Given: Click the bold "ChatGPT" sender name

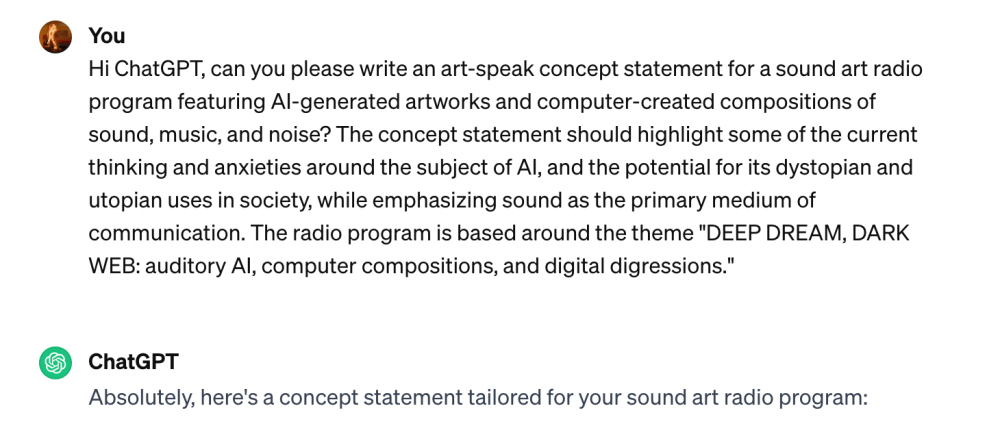Looking at the screenshot, I should pyautogui.click(x=133, y=362).
